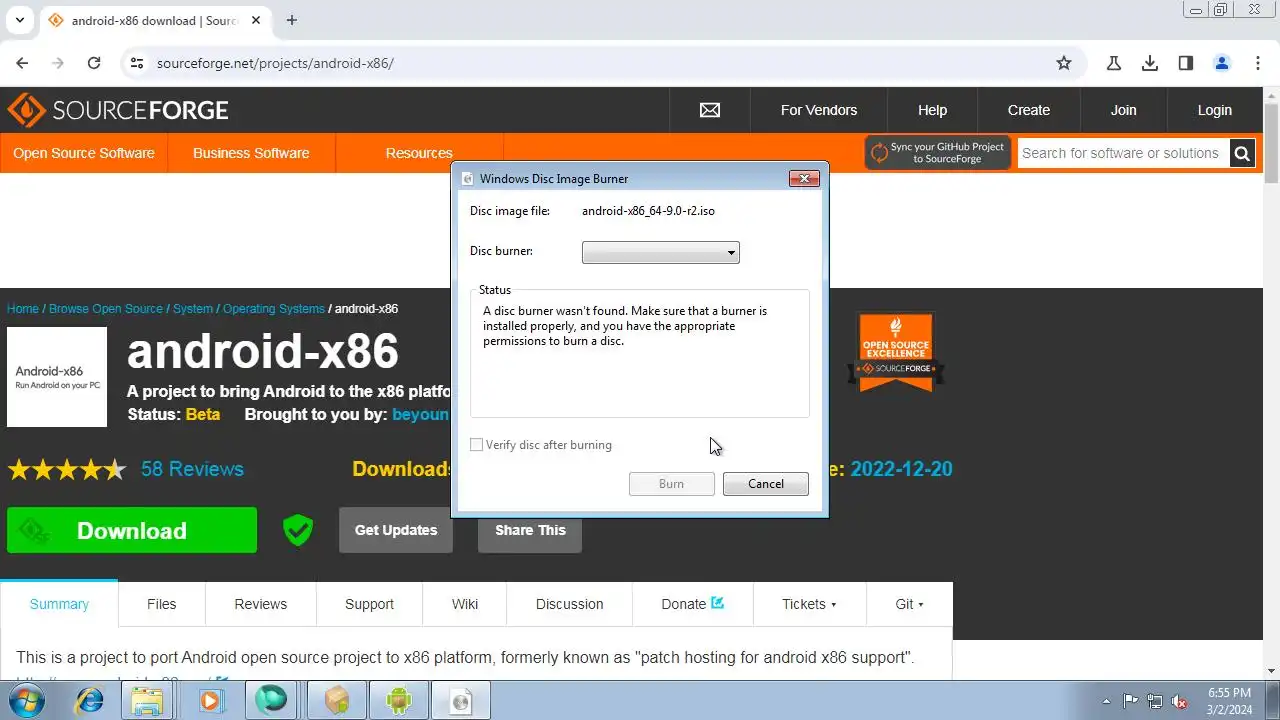Click the Login link
Screen dimensions: 1280x720
click(x=1215, y=110)
